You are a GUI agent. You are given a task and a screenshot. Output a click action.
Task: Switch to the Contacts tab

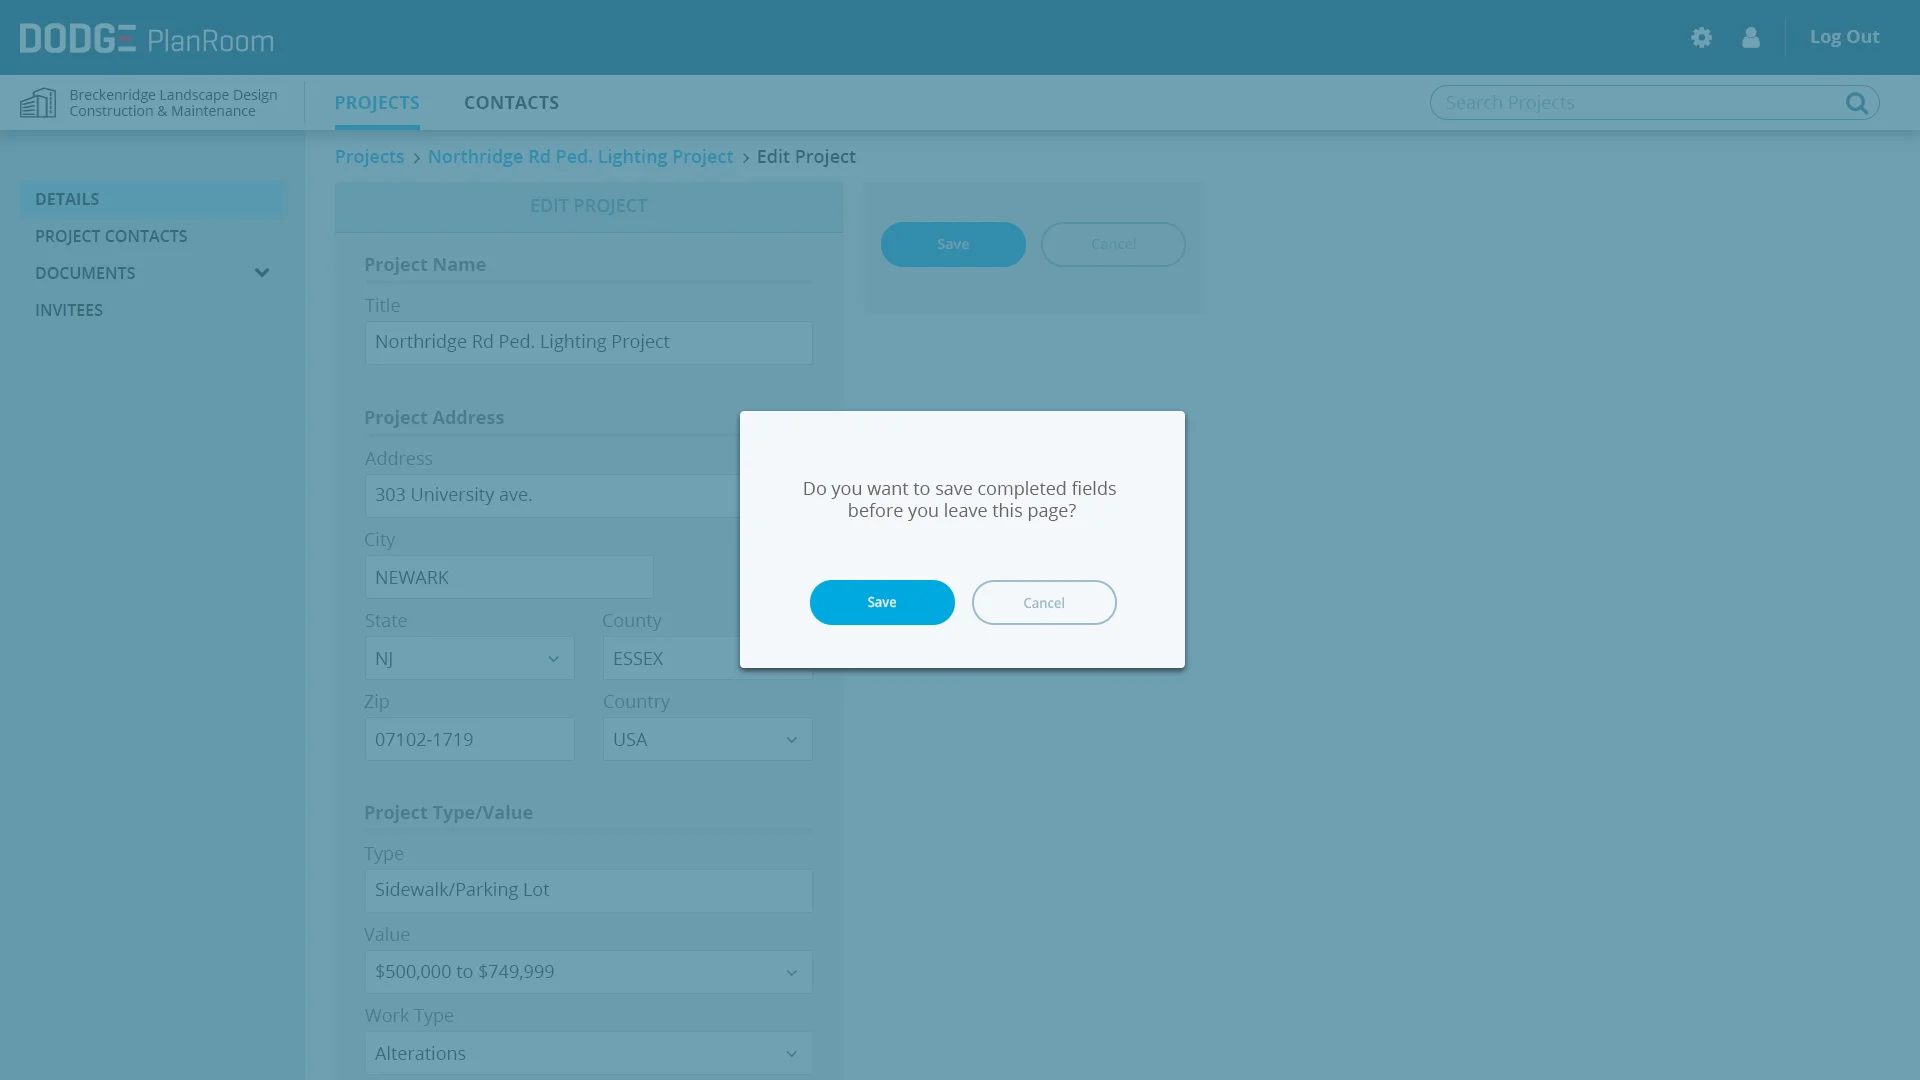pos(511,102)
